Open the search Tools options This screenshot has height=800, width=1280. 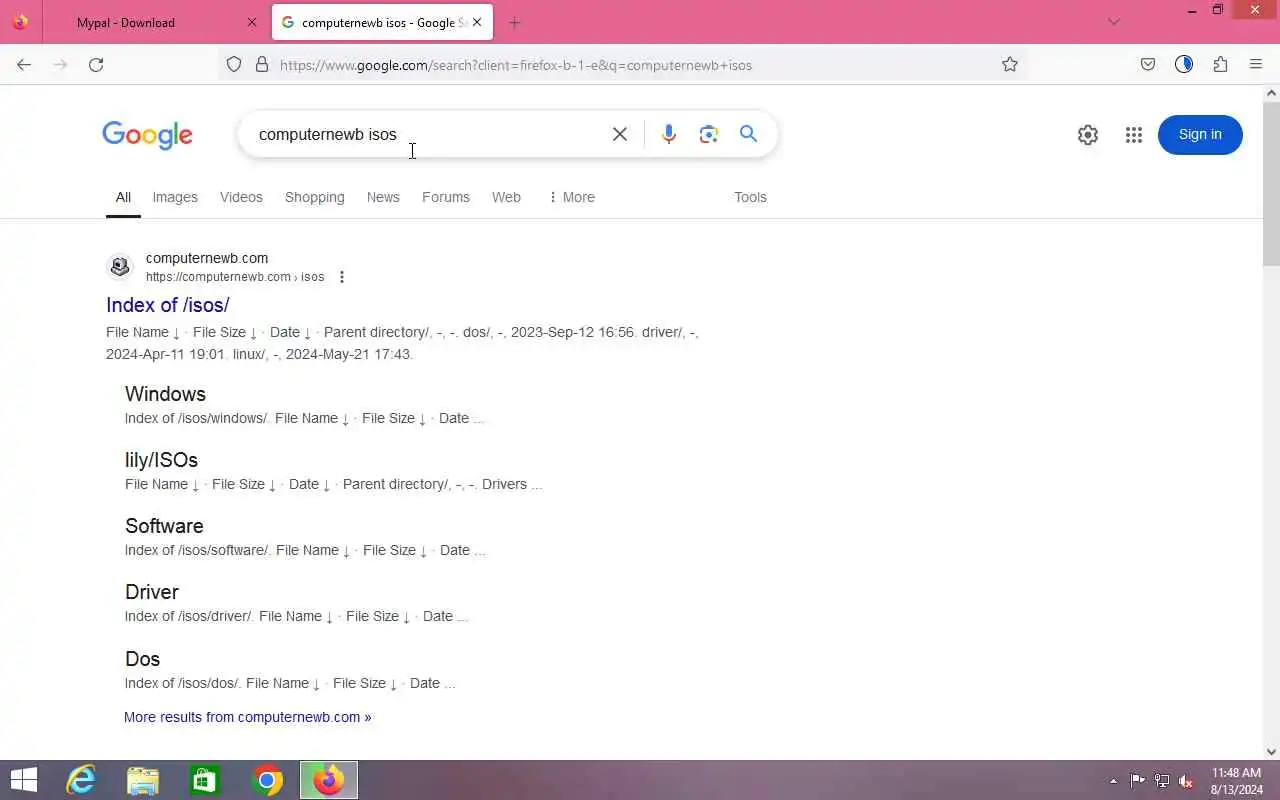pyautogui.click(x=750, y=197)
